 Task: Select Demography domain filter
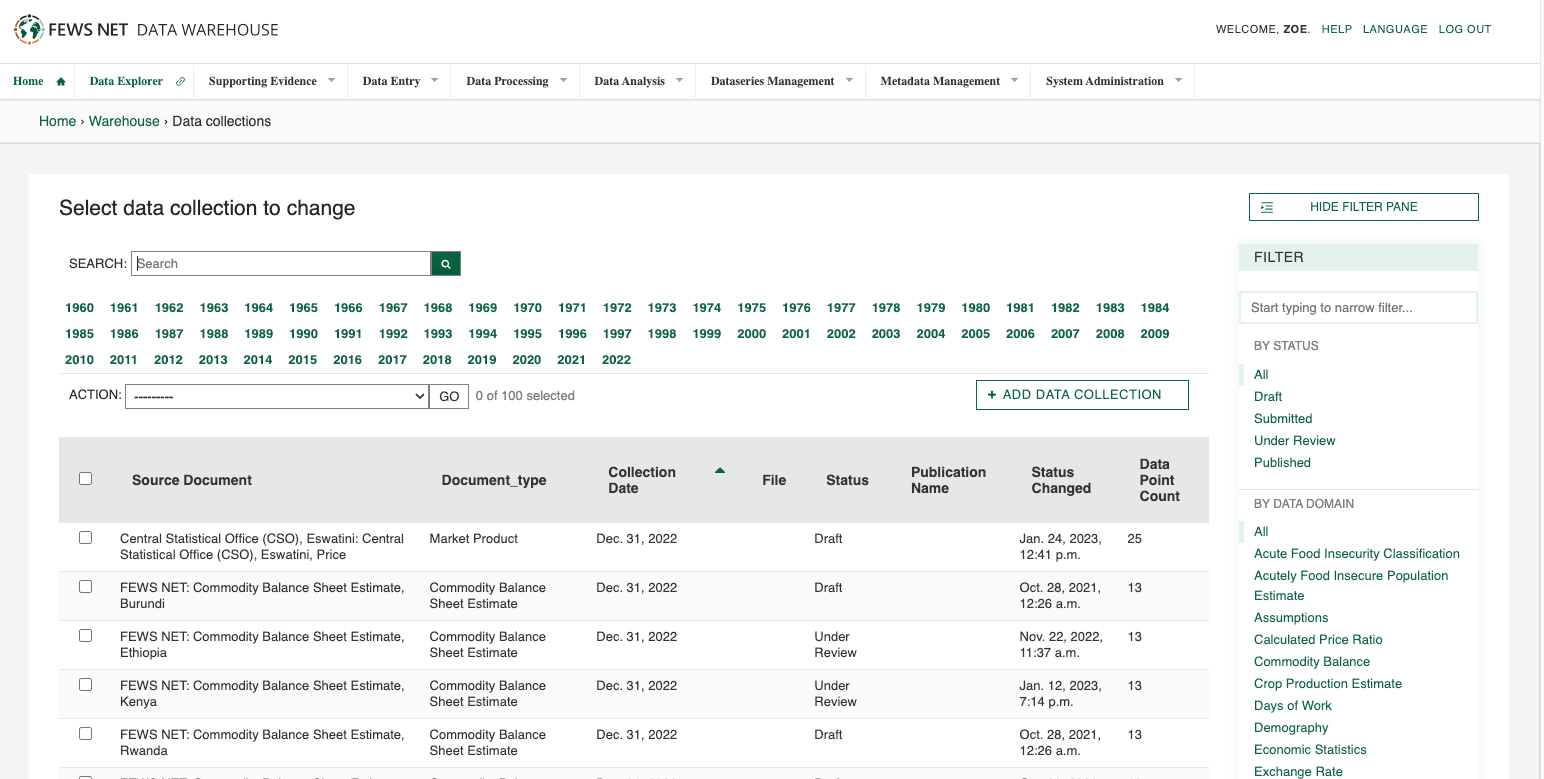[1291, 728]
